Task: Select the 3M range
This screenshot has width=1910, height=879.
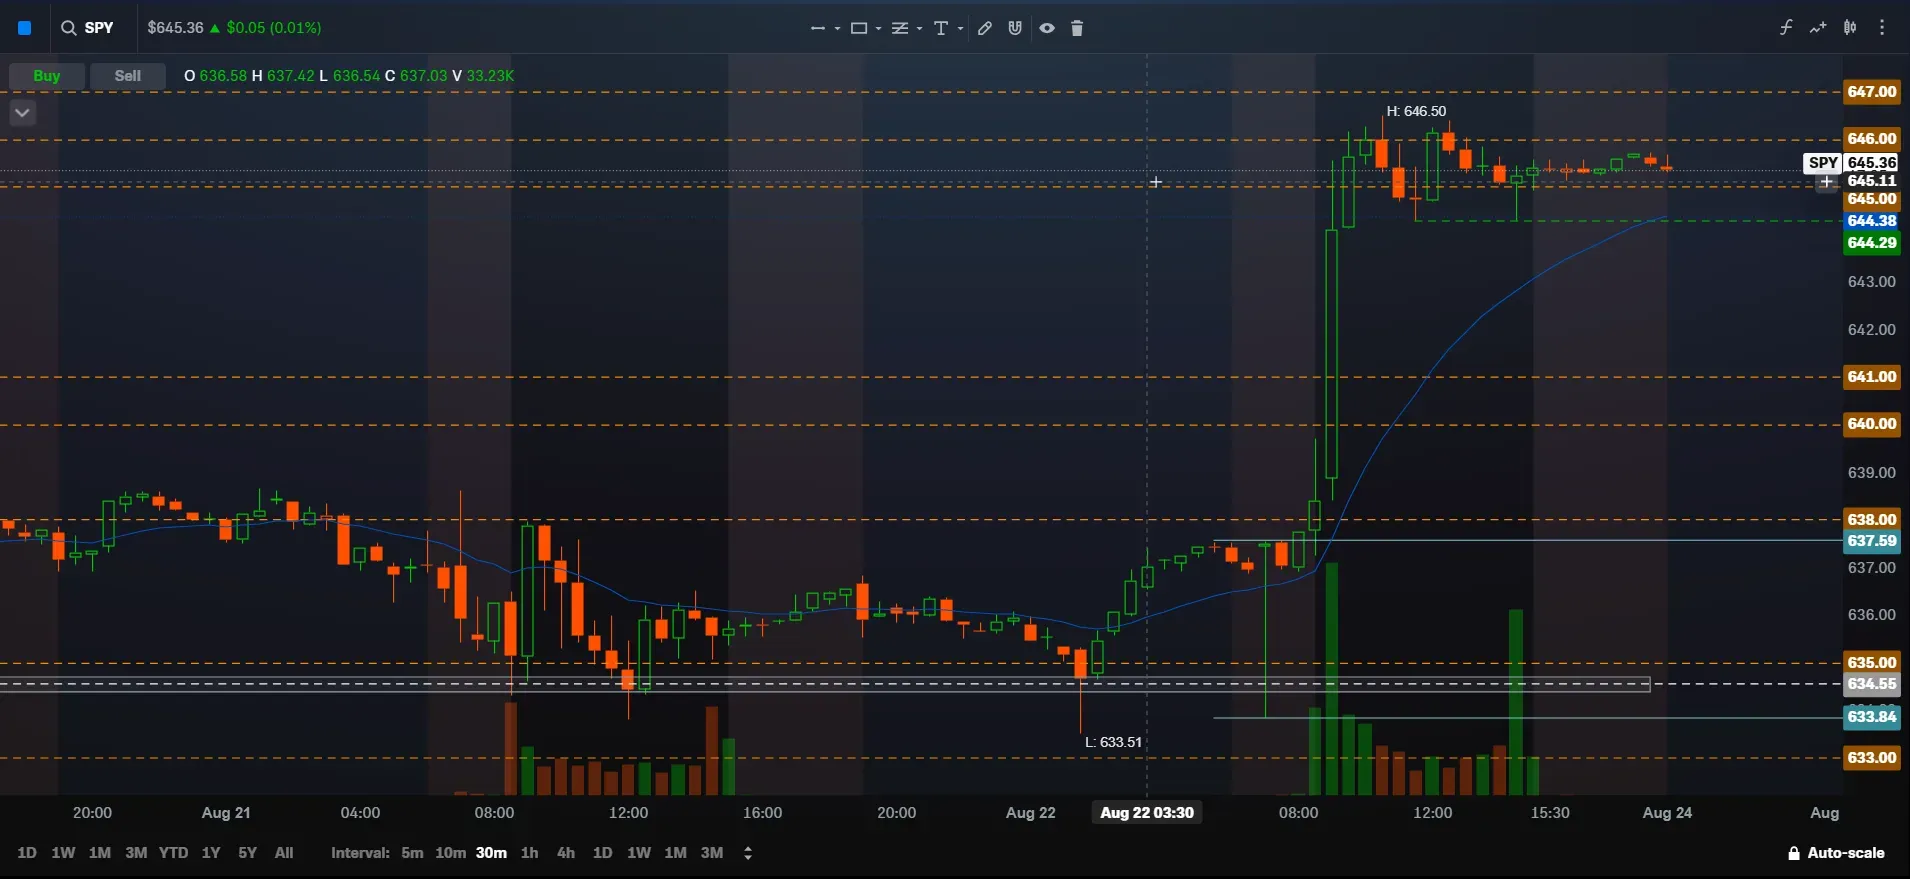Action: click(136, 853)
